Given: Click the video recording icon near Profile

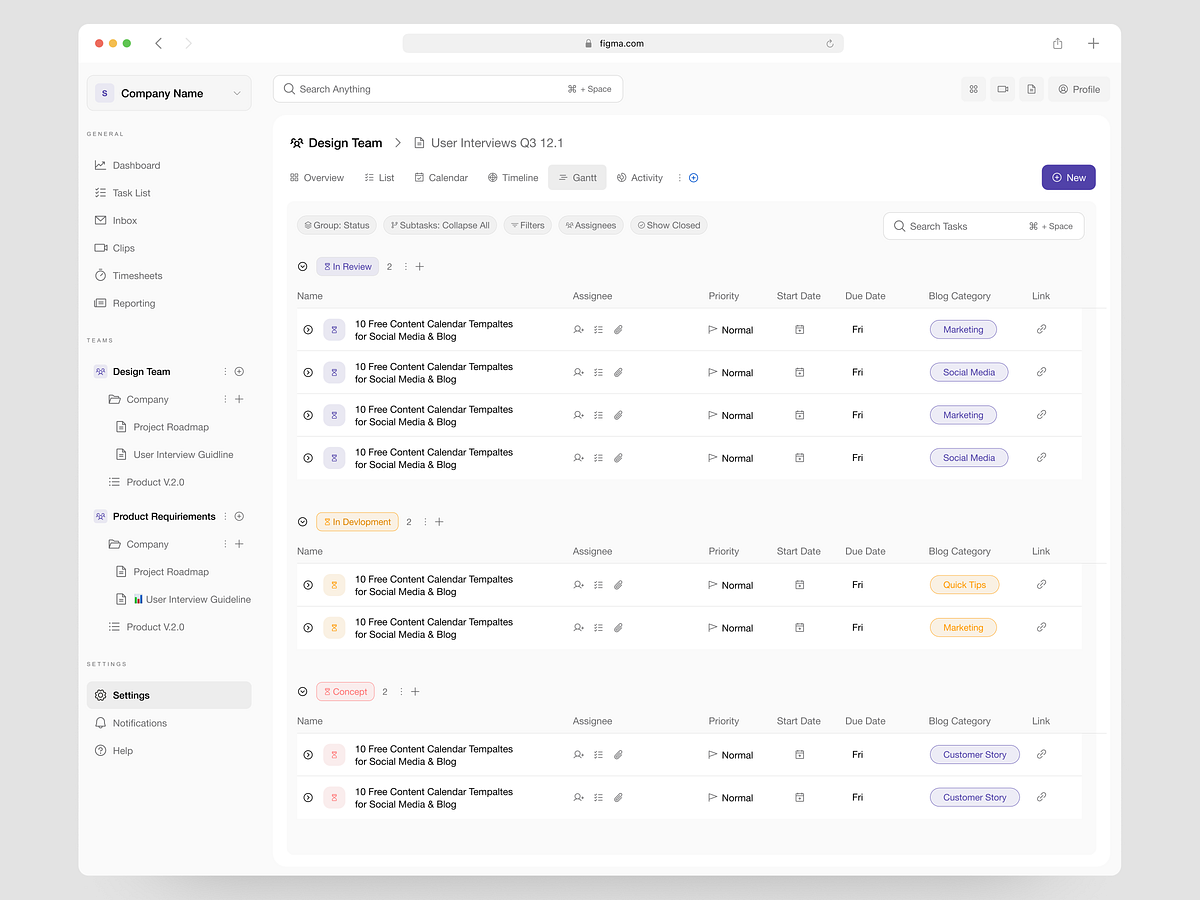Looking at the screenshot, I should (1002, 89).
